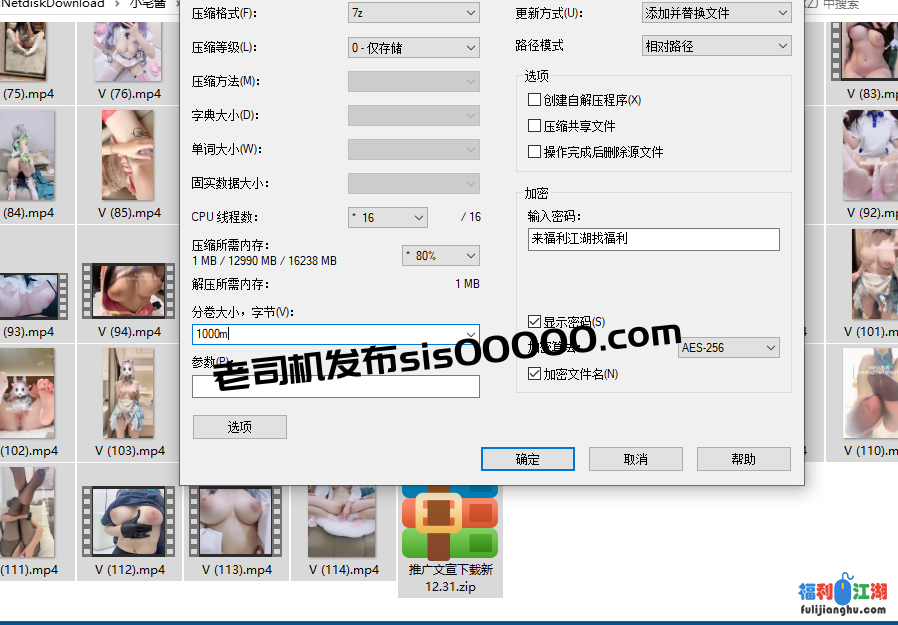Enable 压缩共享文件 option
Viewport: 898px width, 625px height.
(x=534, y=126)
